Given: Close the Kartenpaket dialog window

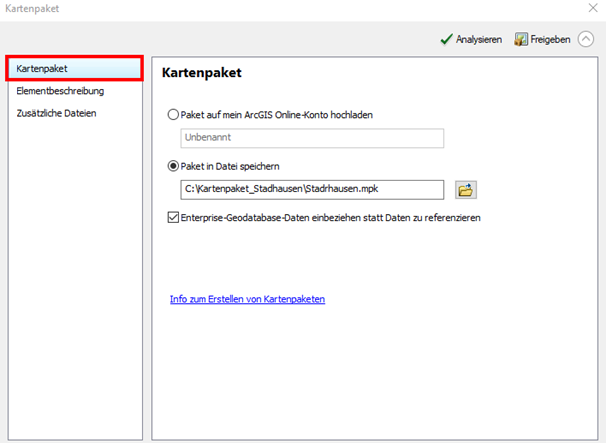Looking at the screenshot, I should 593,7.
